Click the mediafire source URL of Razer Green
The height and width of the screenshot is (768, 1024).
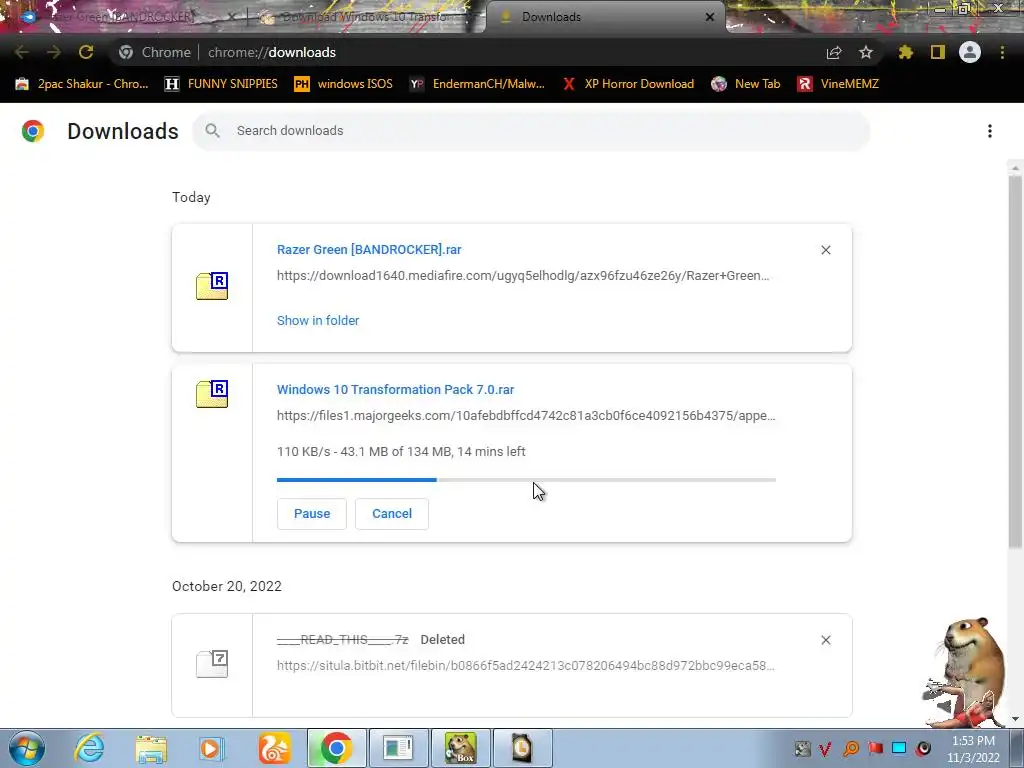coord(523,276)
